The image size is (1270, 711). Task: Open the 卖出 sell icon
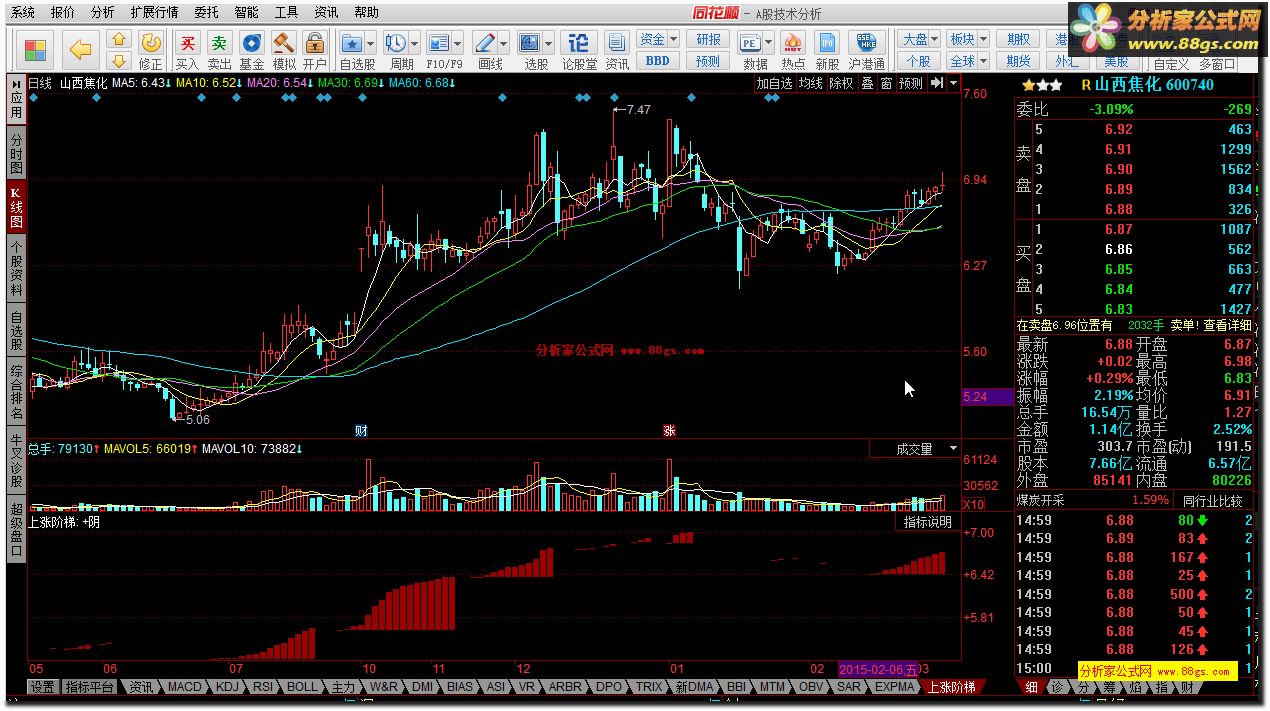coord(219,50)
